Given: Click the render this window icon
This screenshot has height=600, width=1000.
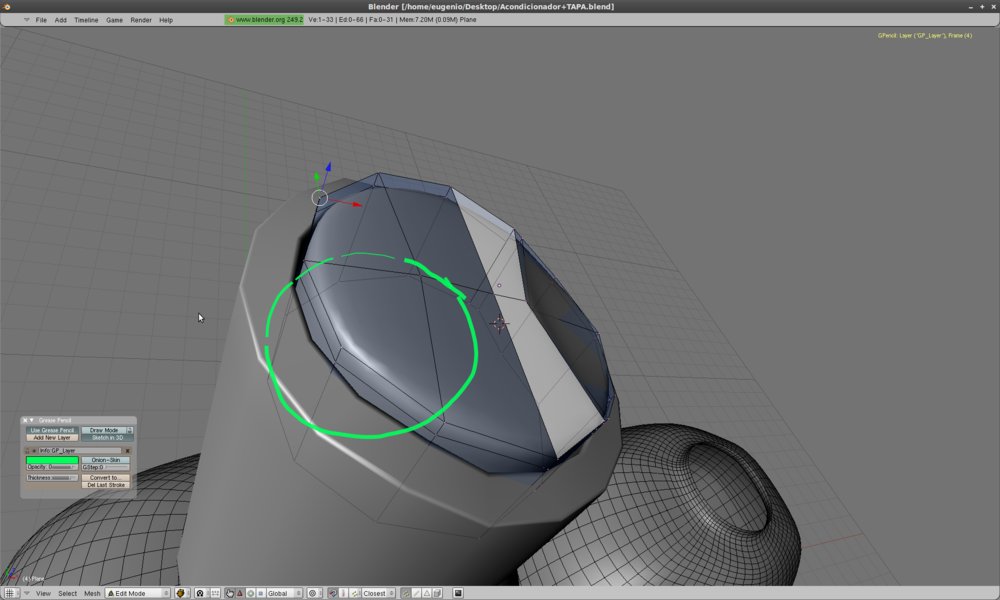Looking at the screenshot, I should tap(458, 593).
